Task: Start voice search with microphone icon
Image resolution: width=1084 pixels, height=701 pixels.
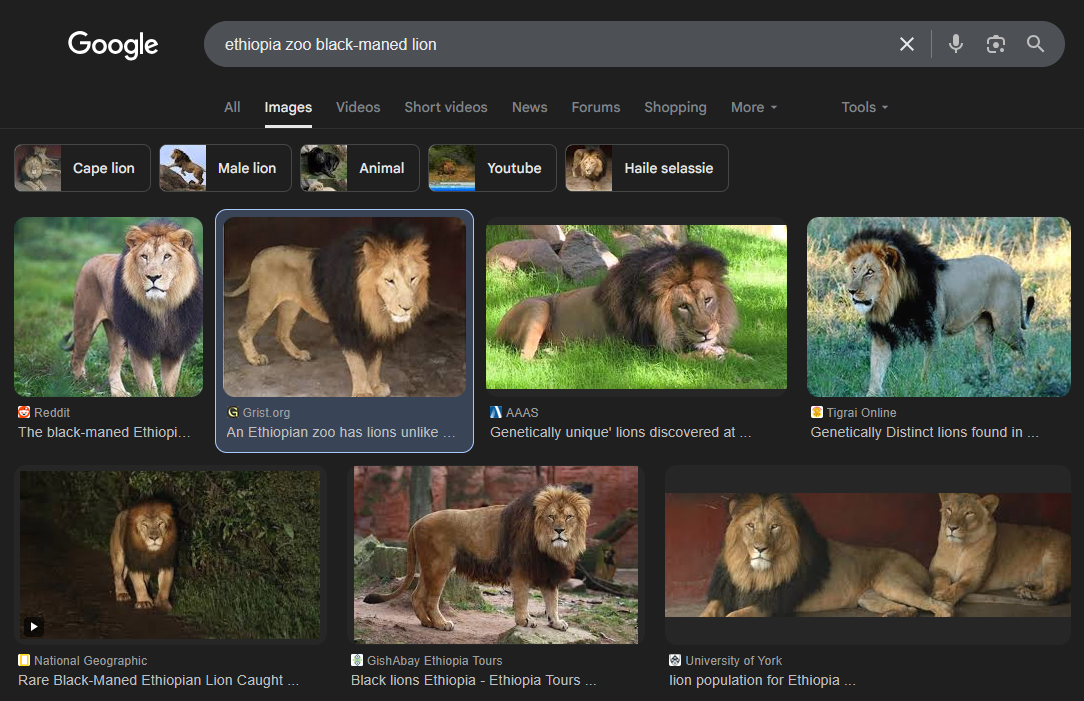Action: pyautogui.click(x=955, y=44)
